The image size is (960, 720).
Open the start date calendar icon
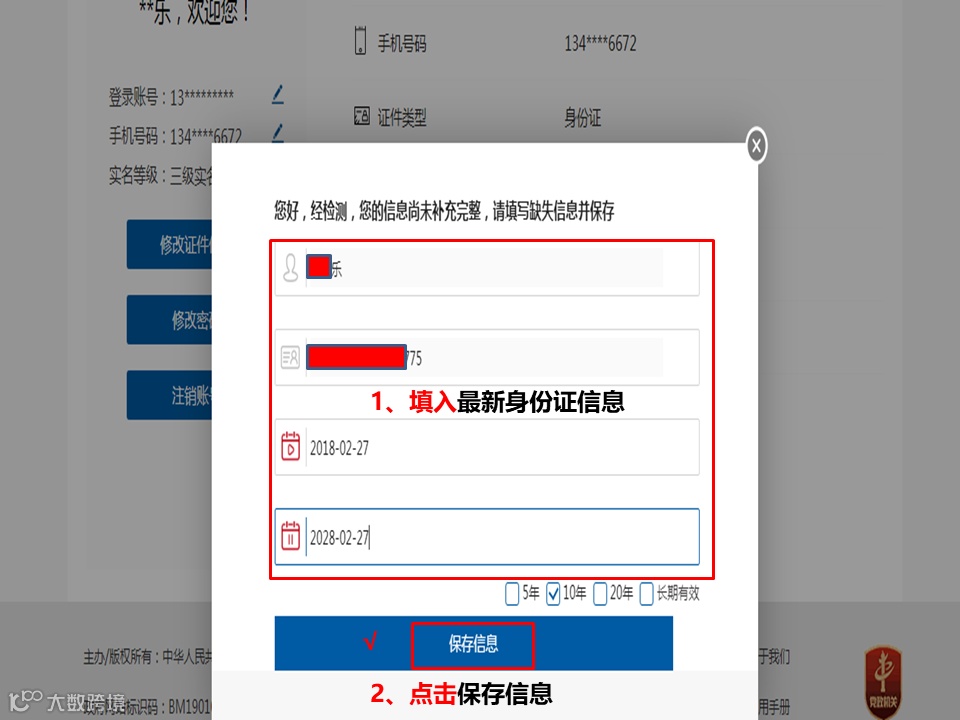pos(290,446)
